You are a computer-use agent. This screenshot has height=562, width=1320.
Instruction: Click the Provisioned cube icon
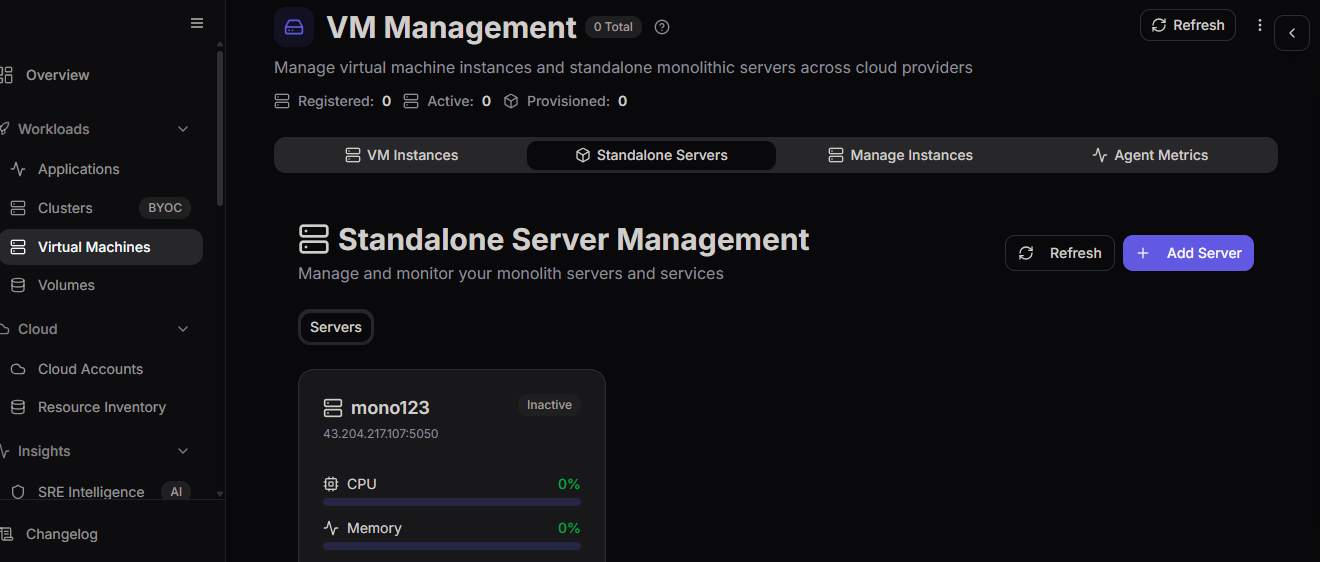(511, 101)
